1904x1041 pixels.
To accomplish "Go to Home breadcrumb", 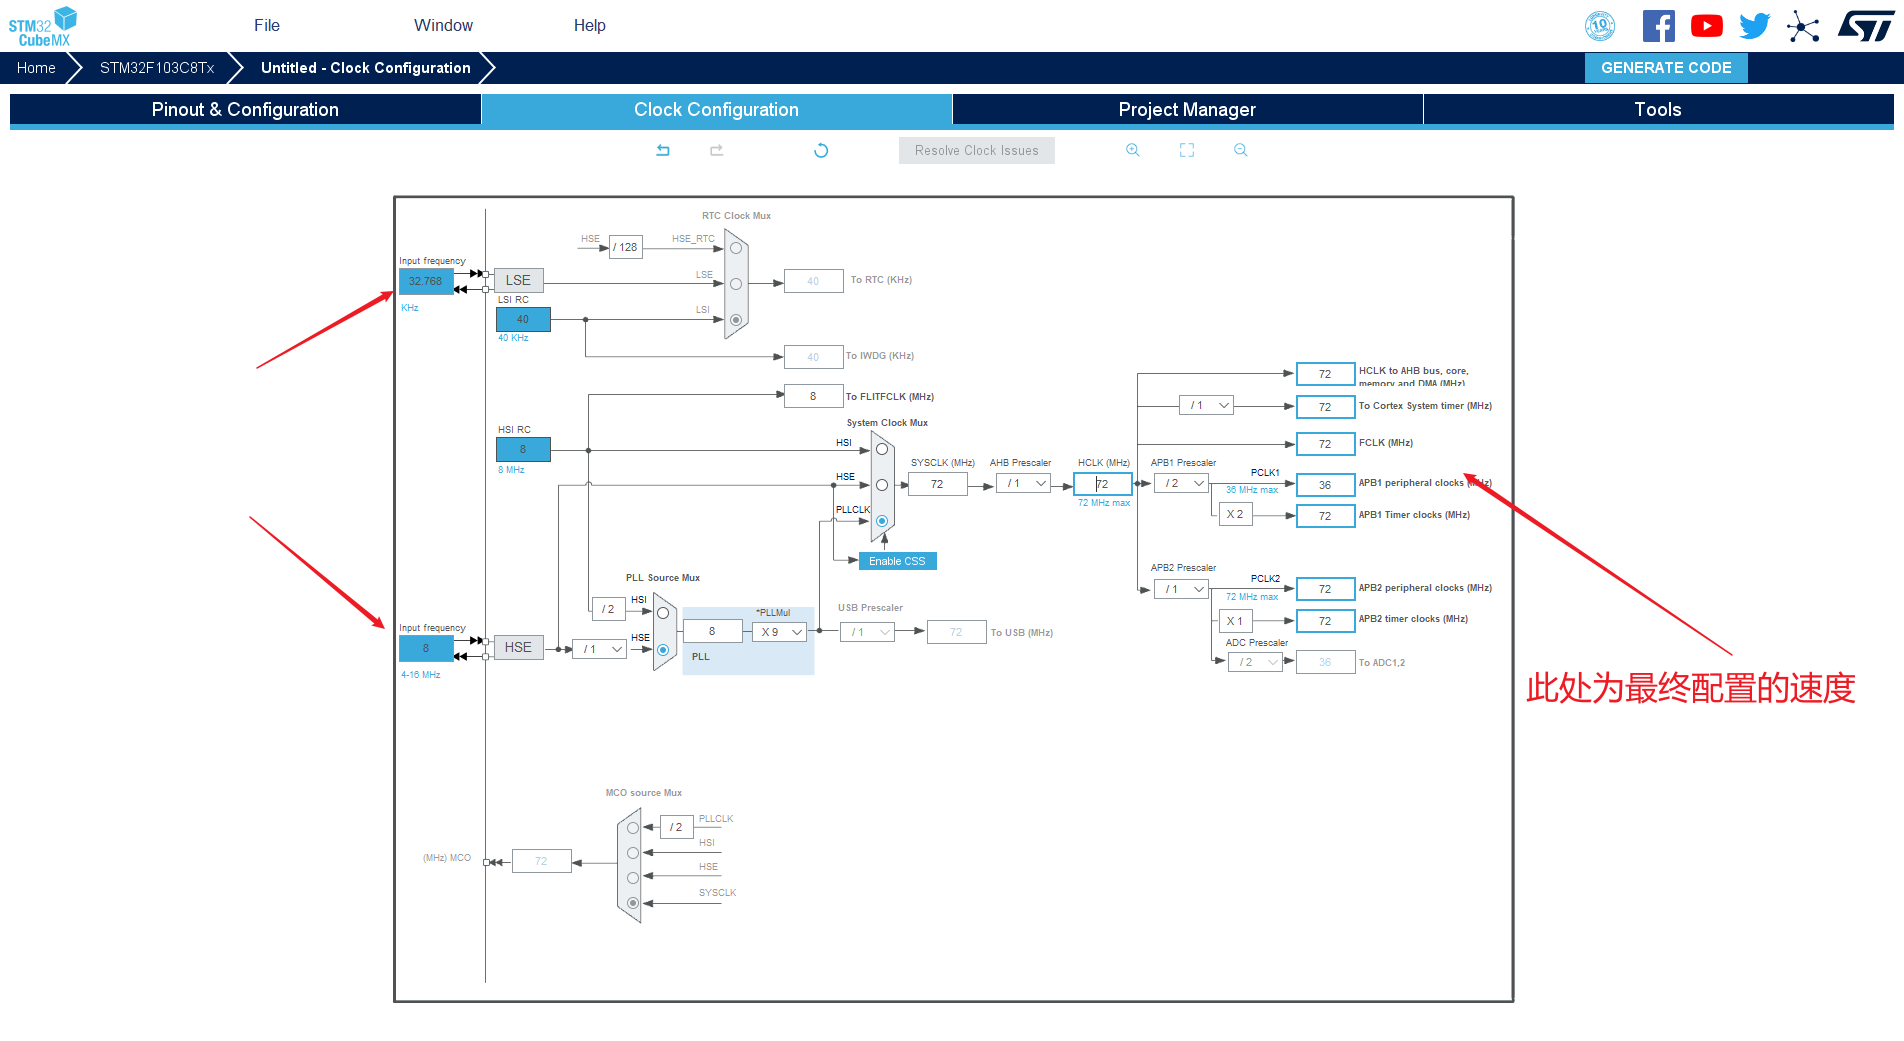I will [x=36, y=68].
